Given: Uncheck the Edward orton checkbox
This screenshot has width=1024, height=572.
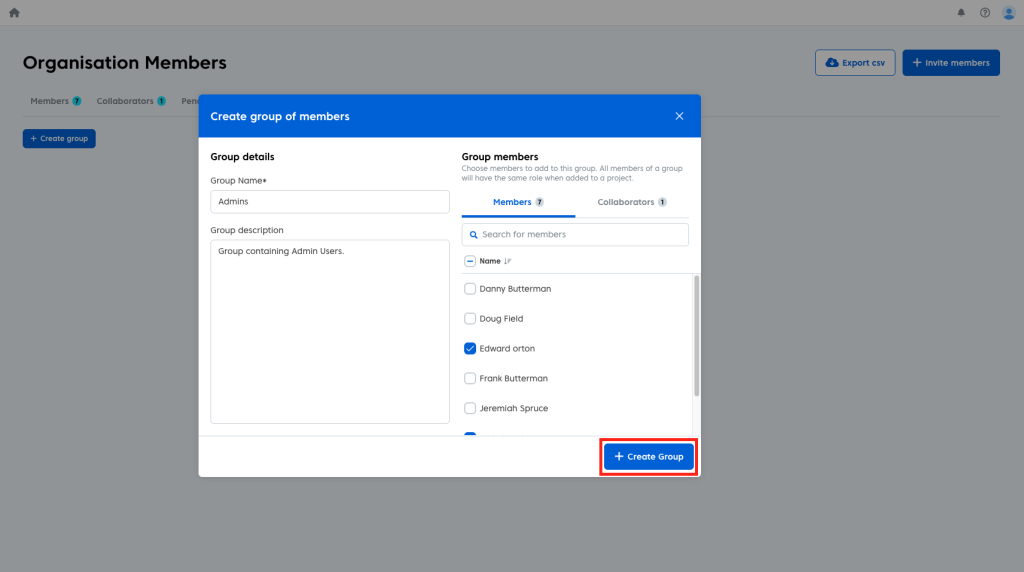Looking at the screenshot, I should tap(470, 349).
